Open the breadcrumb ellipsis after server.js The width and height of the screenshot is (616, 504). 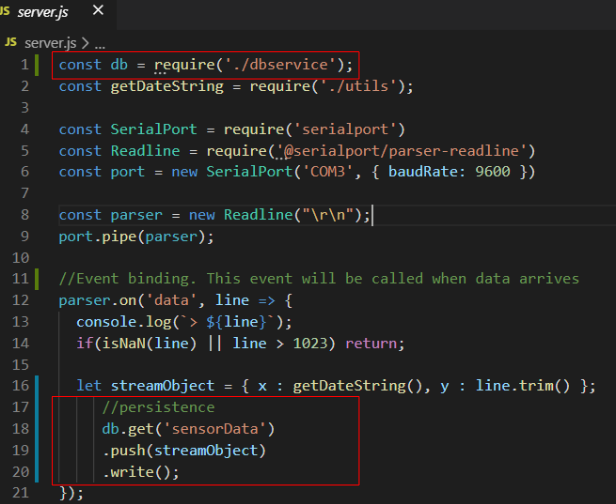[x=100, y=44]
